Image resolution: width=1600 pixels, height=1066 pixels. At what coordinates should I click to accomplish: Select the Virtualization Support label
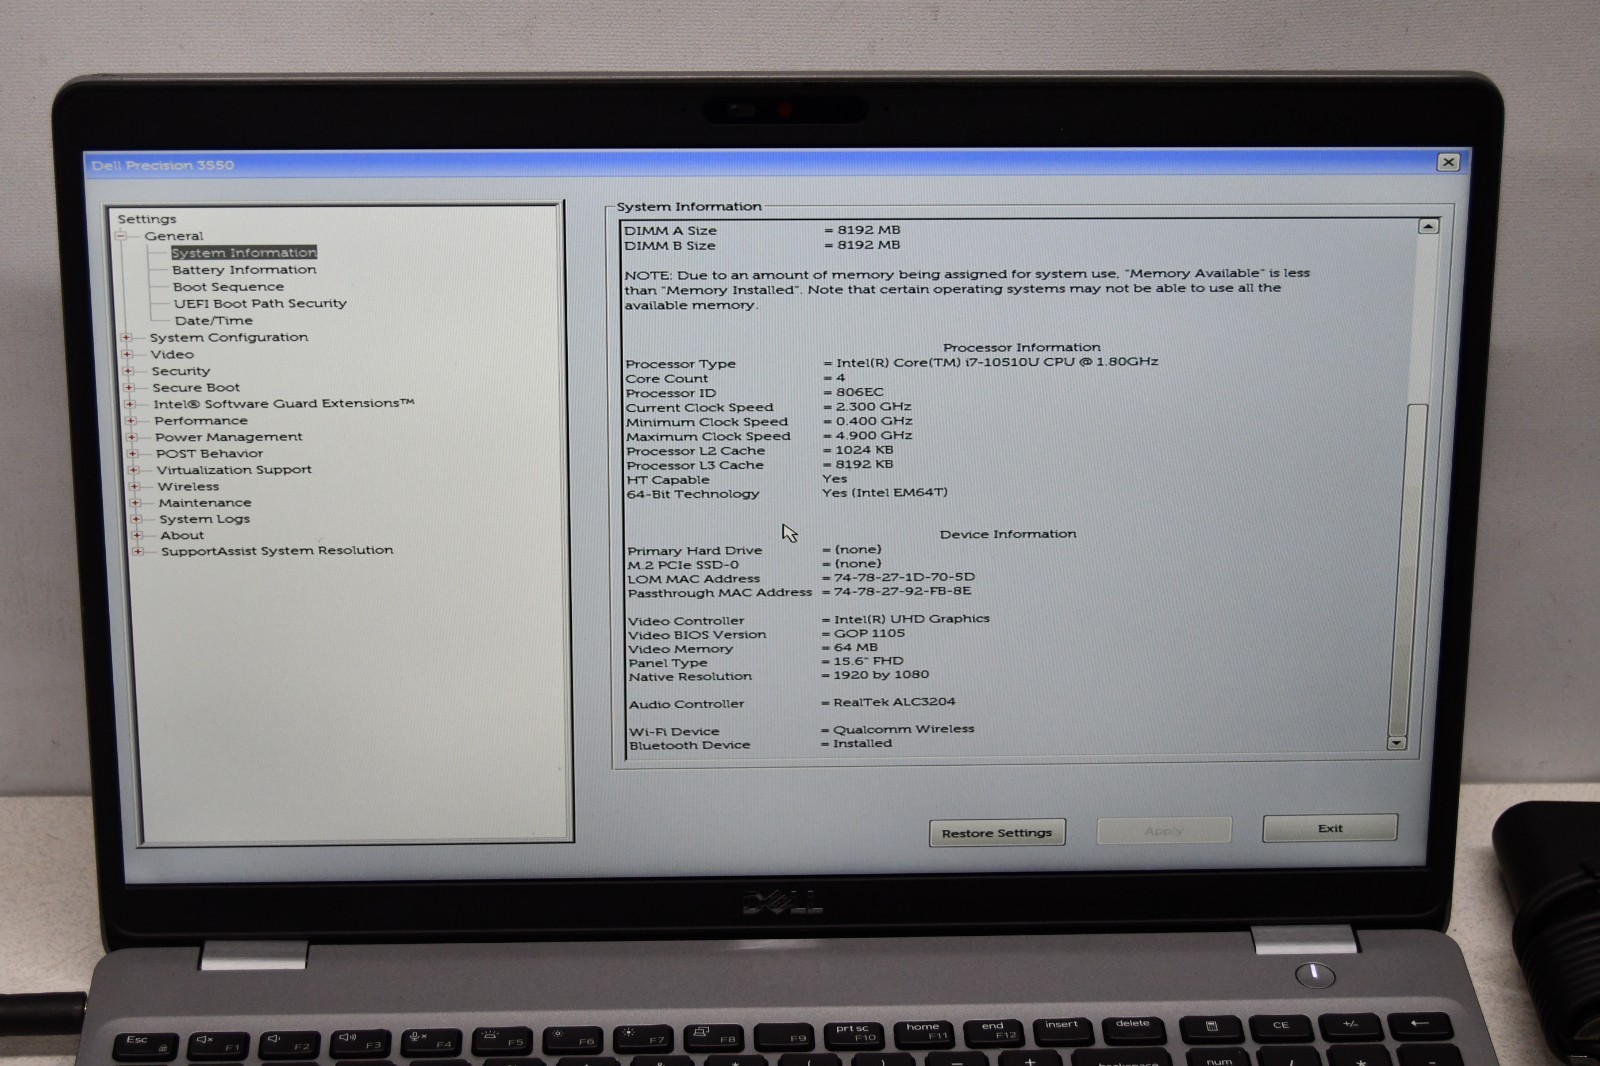tap(234, 470)
